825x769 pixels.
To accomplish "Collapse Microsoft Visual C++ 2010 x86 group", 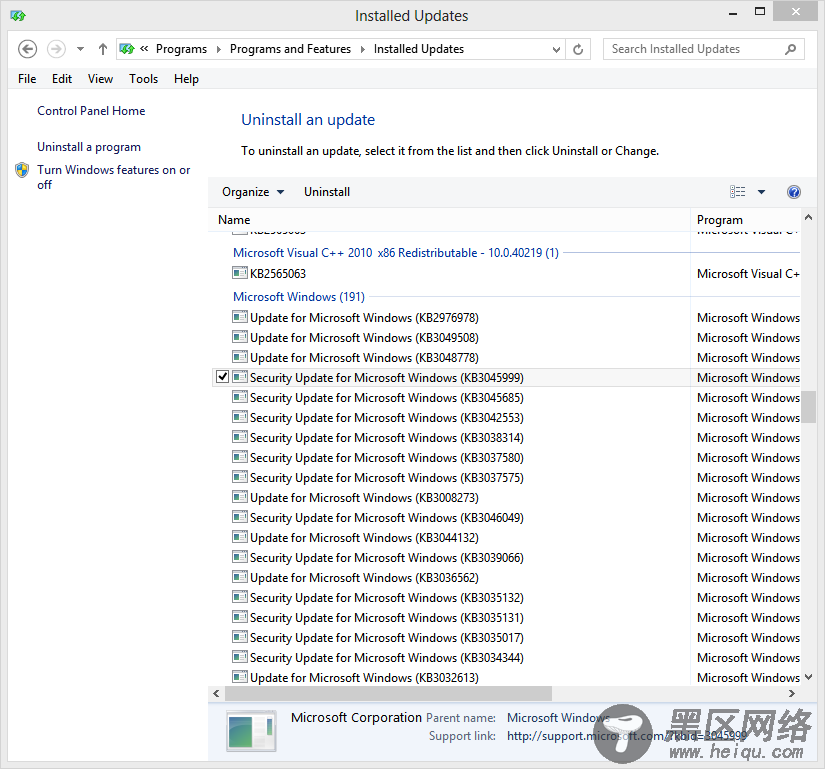I will point(396,253).
